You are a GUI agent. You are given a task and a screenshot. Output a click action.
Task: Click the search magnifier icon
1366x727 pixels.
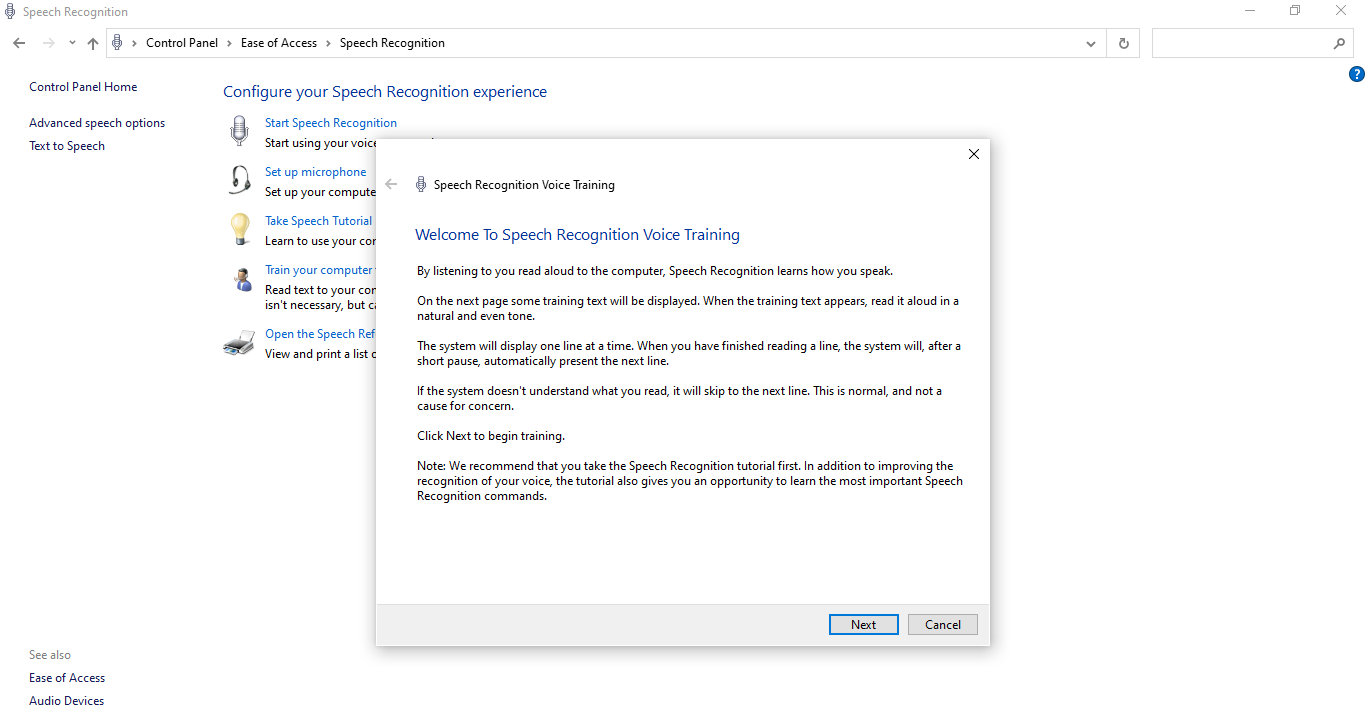[x=1339, y=43]
